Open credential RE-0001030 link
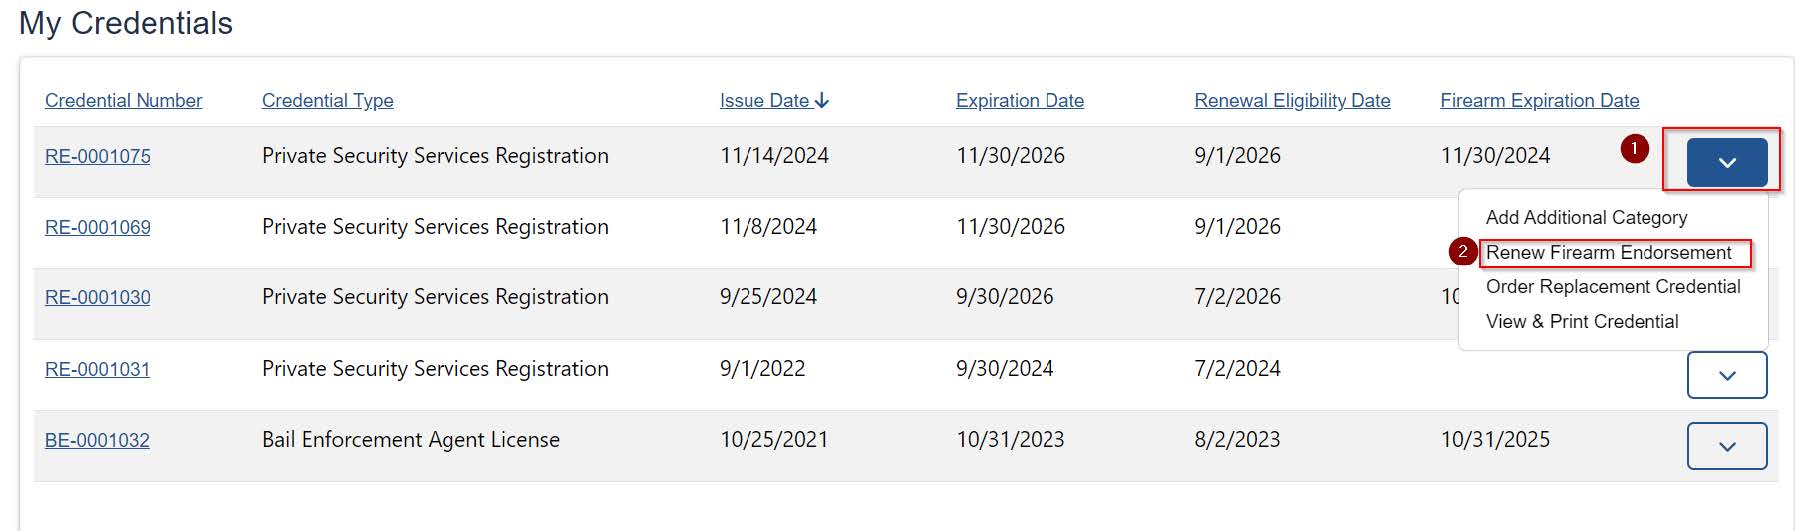Image resolution: width=1795 pixels, height=531 pixels. [x=98, y=297]
